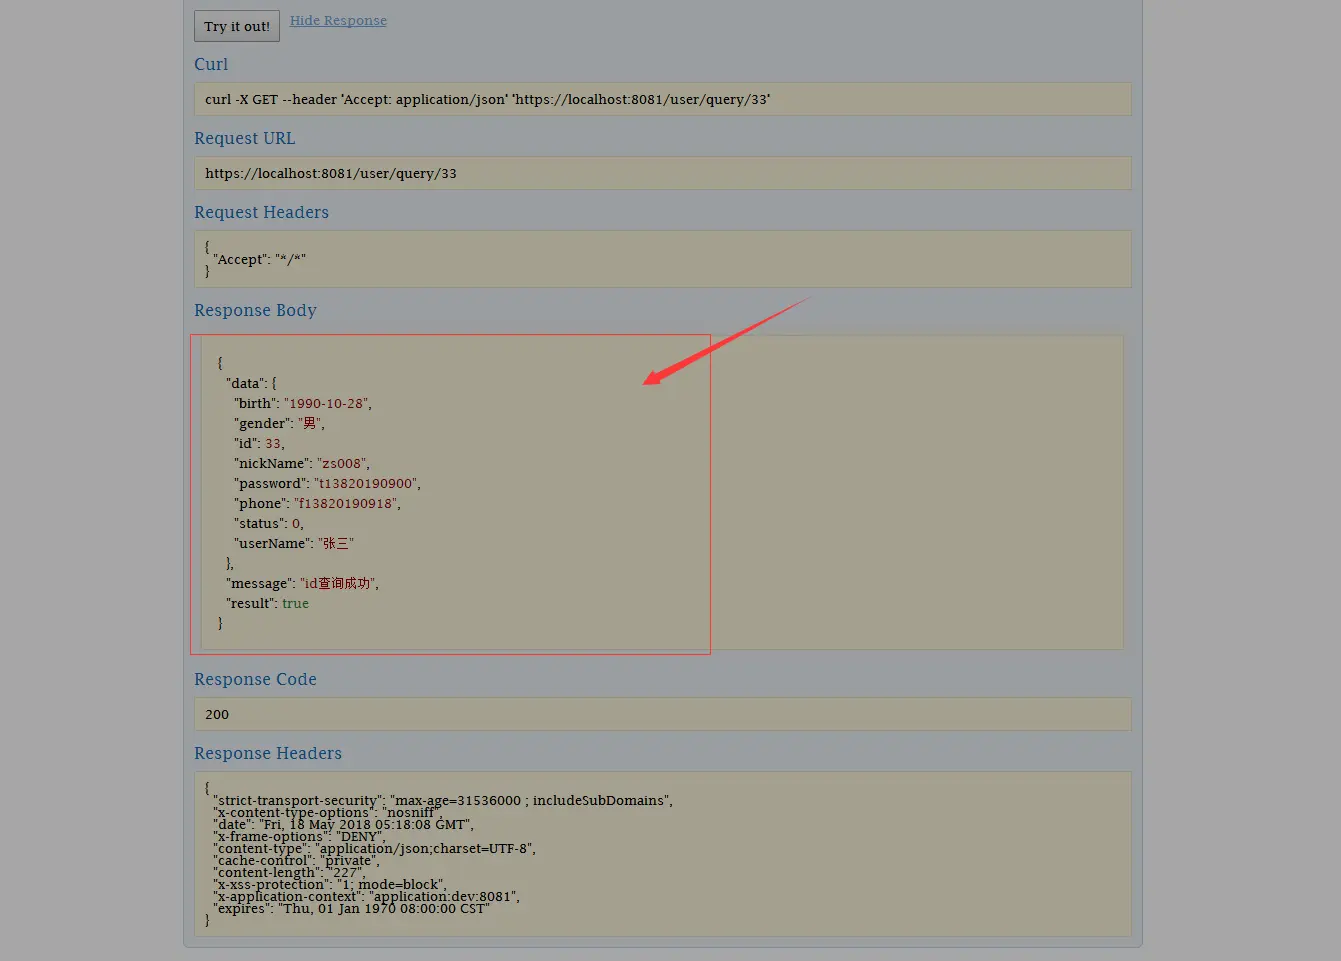Click the phone value "f13820190918"
1341x961 pixels.
tap(347, 503)
